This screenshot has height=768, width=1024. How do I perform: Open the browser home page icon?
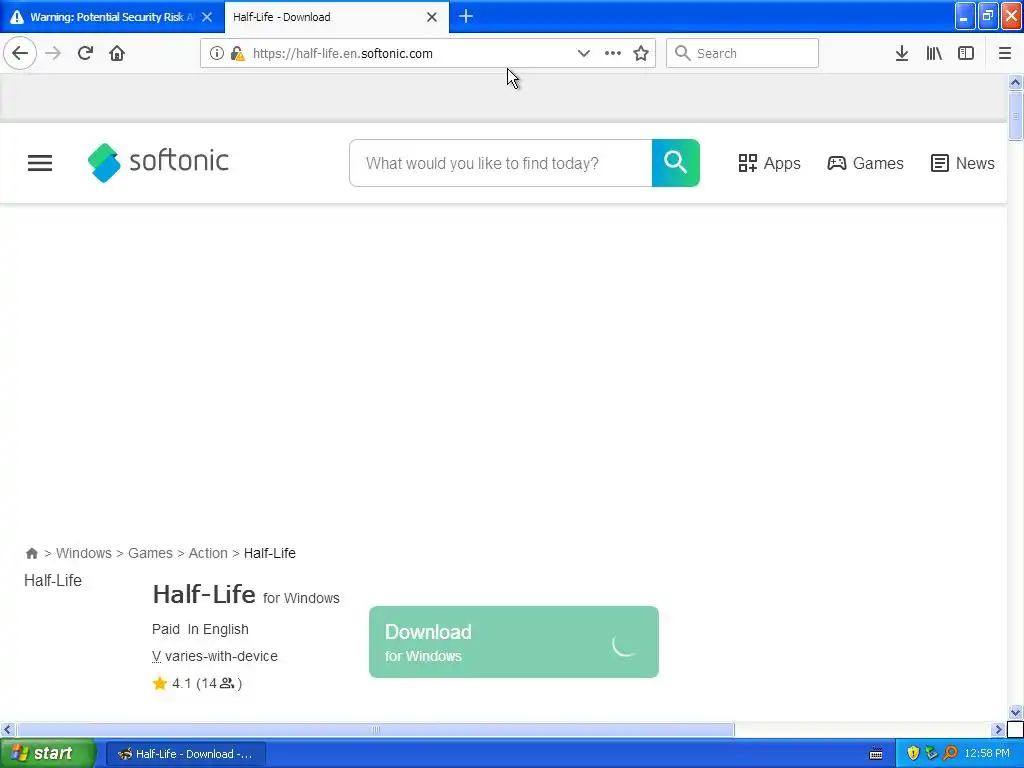coord(117,53)
